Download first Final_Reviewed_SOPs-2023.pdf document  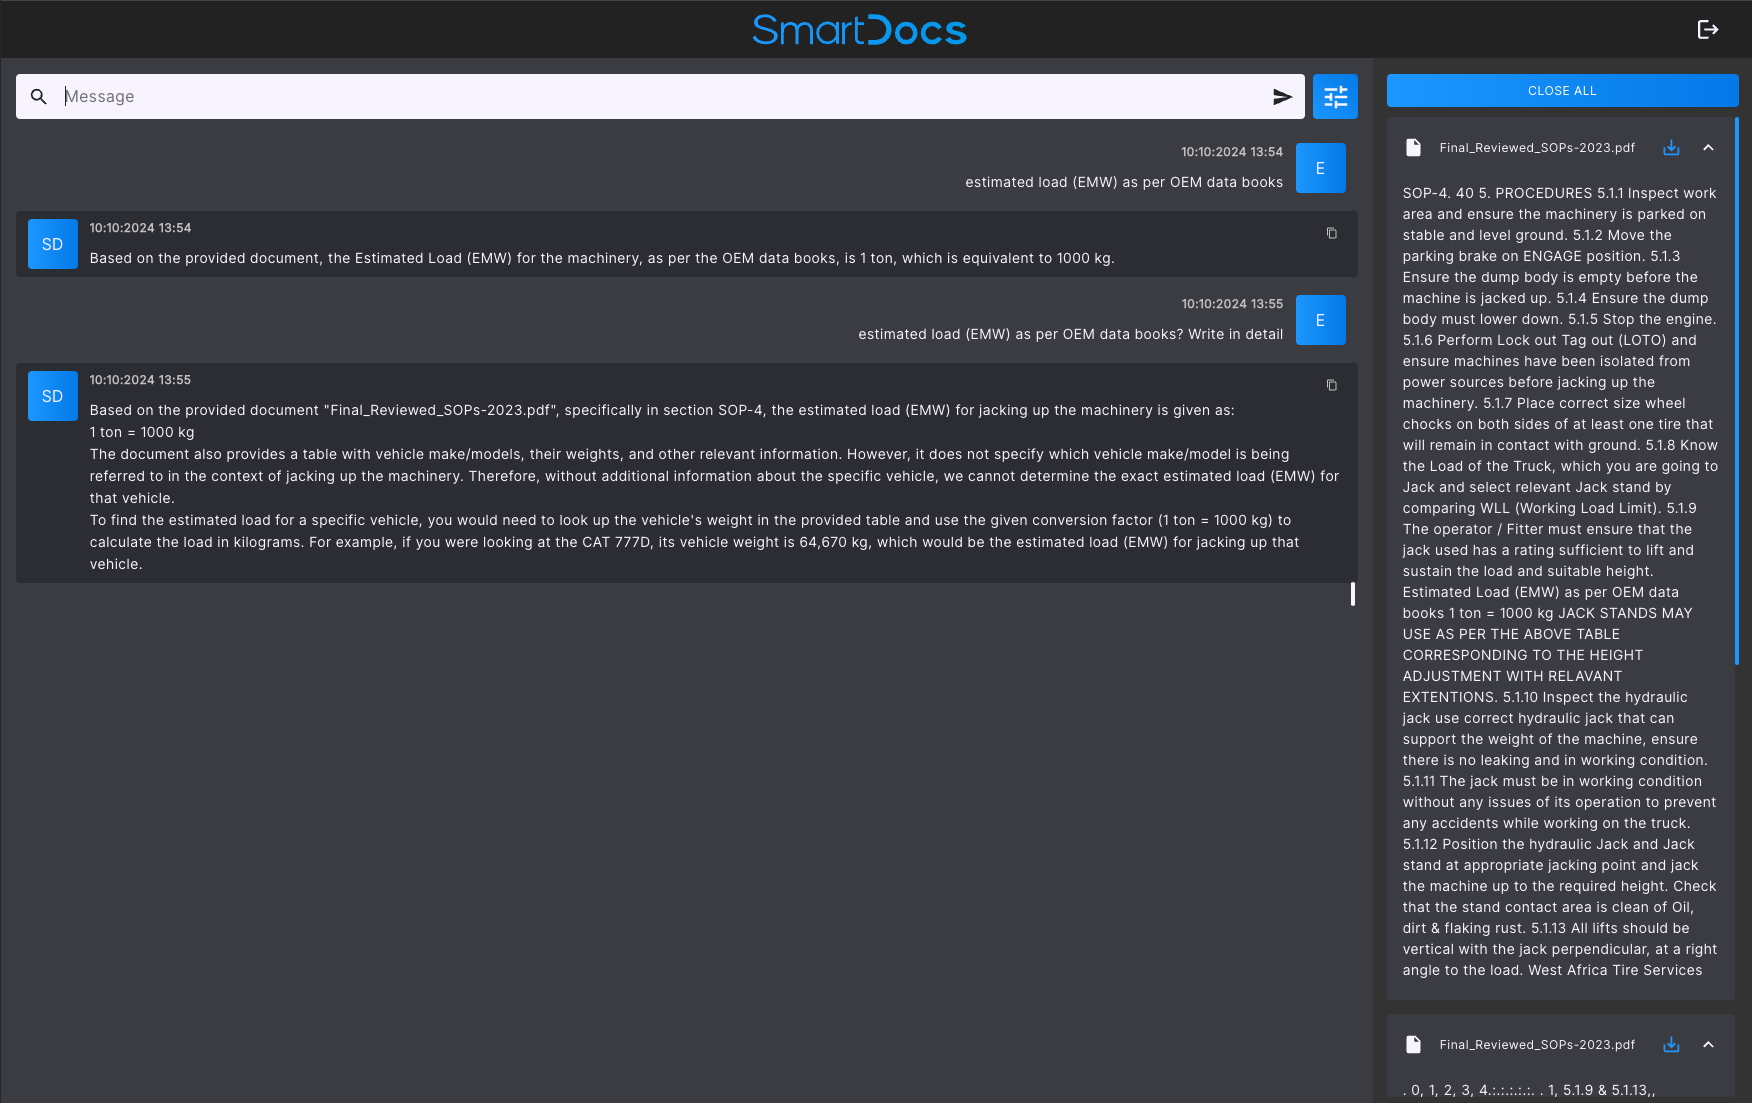[1671, 148]
